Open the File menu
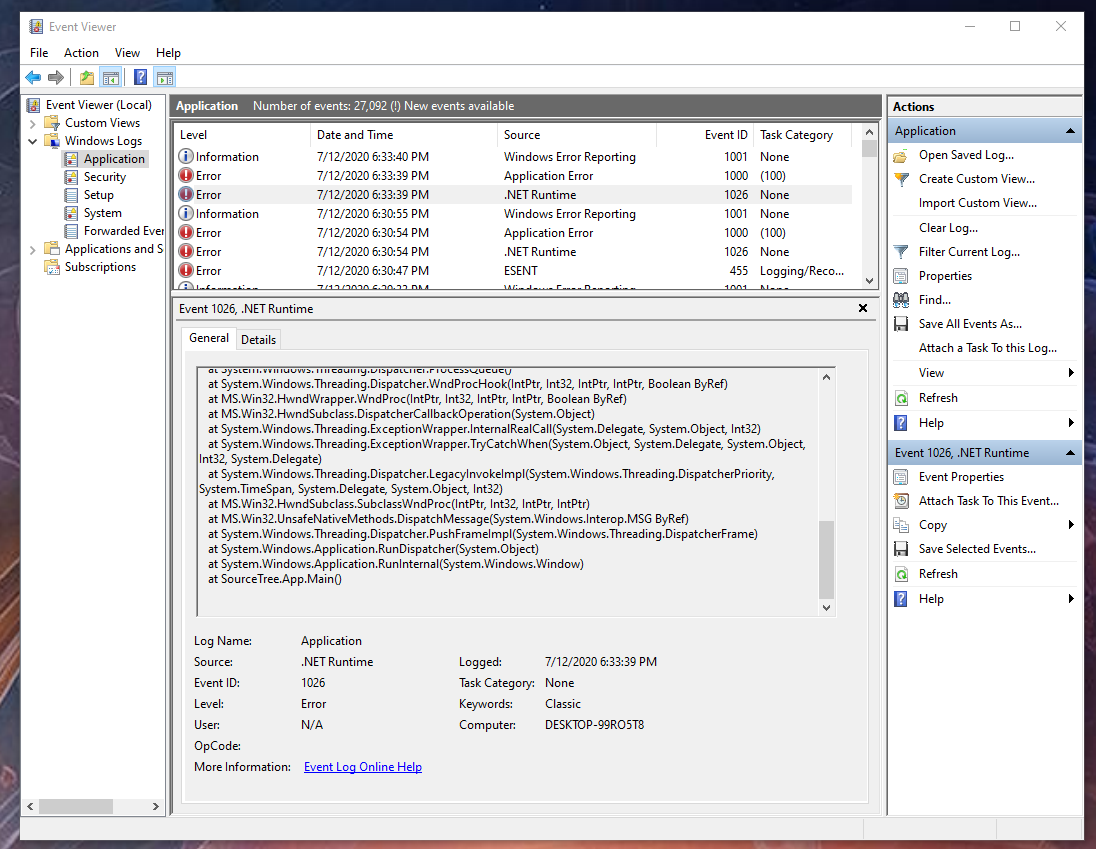Image resolution: width=1096 pixels, height=849 pixels. [x=39, y=52]
